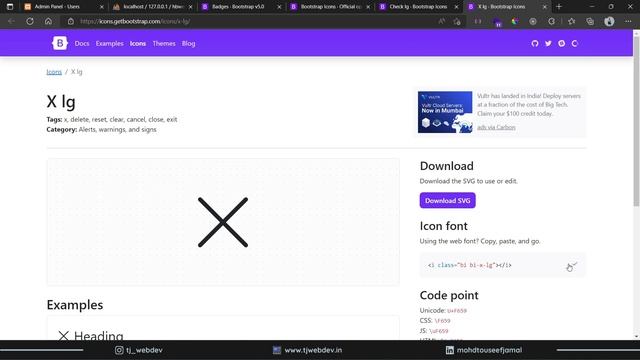Open tab actions menu icon
The width and height of the screenshot is (640, 360).
pyautogui.click(x=10, y=7)
